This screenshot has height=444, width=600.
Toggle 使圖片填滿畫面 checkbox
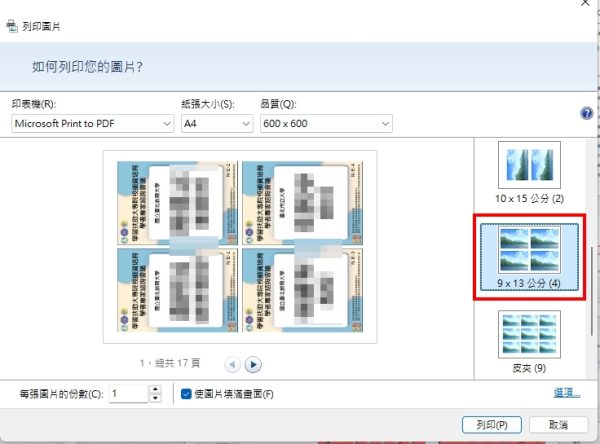(x=188, y=394)
